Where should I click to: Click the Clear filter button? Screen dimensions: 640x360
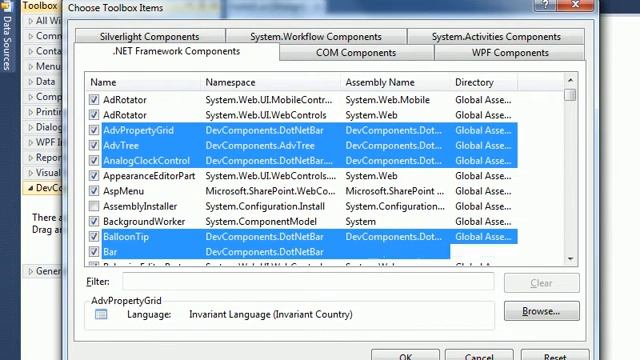[x=542, y=283]
